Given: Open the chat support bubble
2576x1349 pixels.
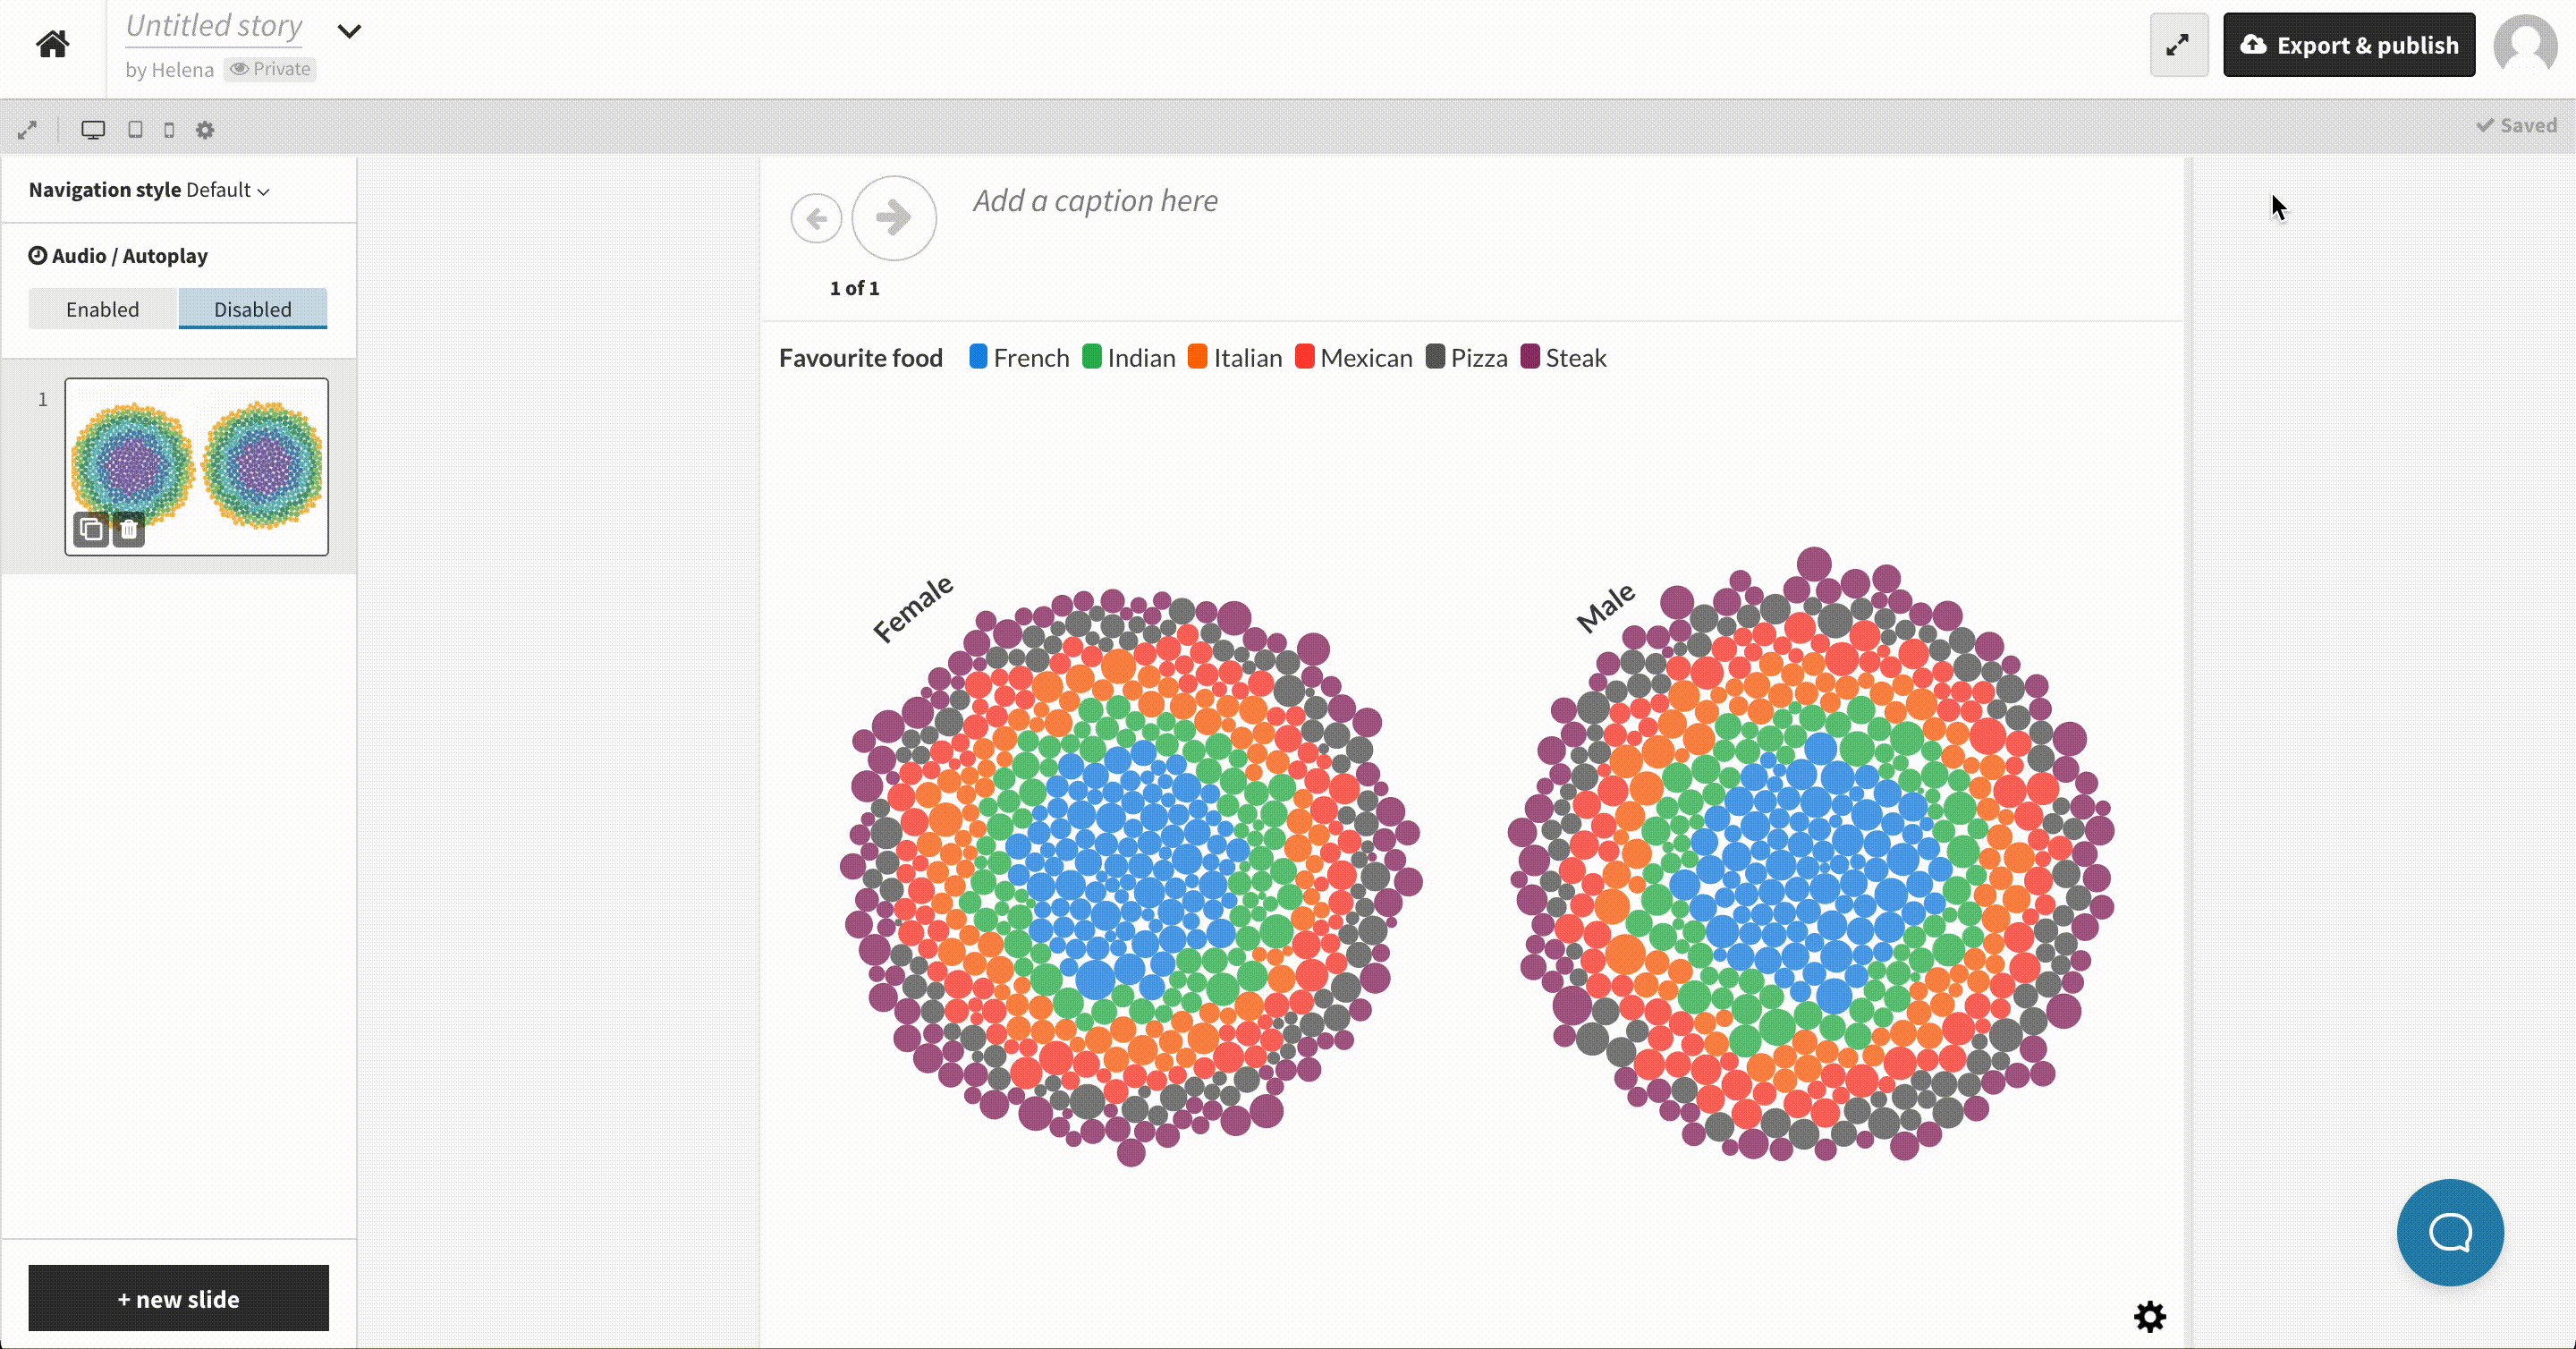Looking at the screenshot, I should point(2449,1232).
